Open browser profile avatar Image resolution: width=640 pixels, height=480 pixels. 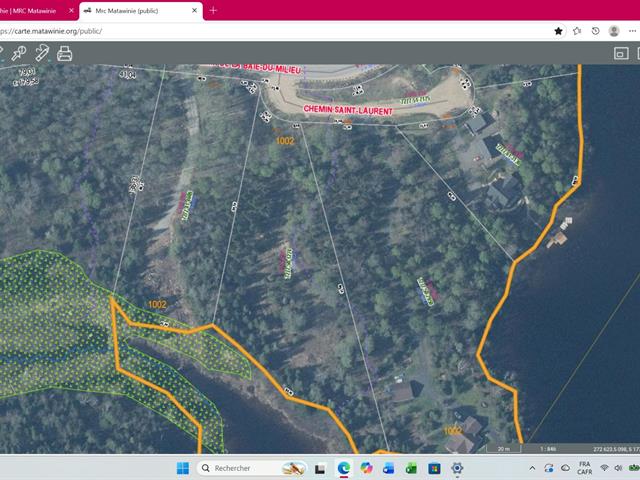pyautogui.click(x=614, y=31)
